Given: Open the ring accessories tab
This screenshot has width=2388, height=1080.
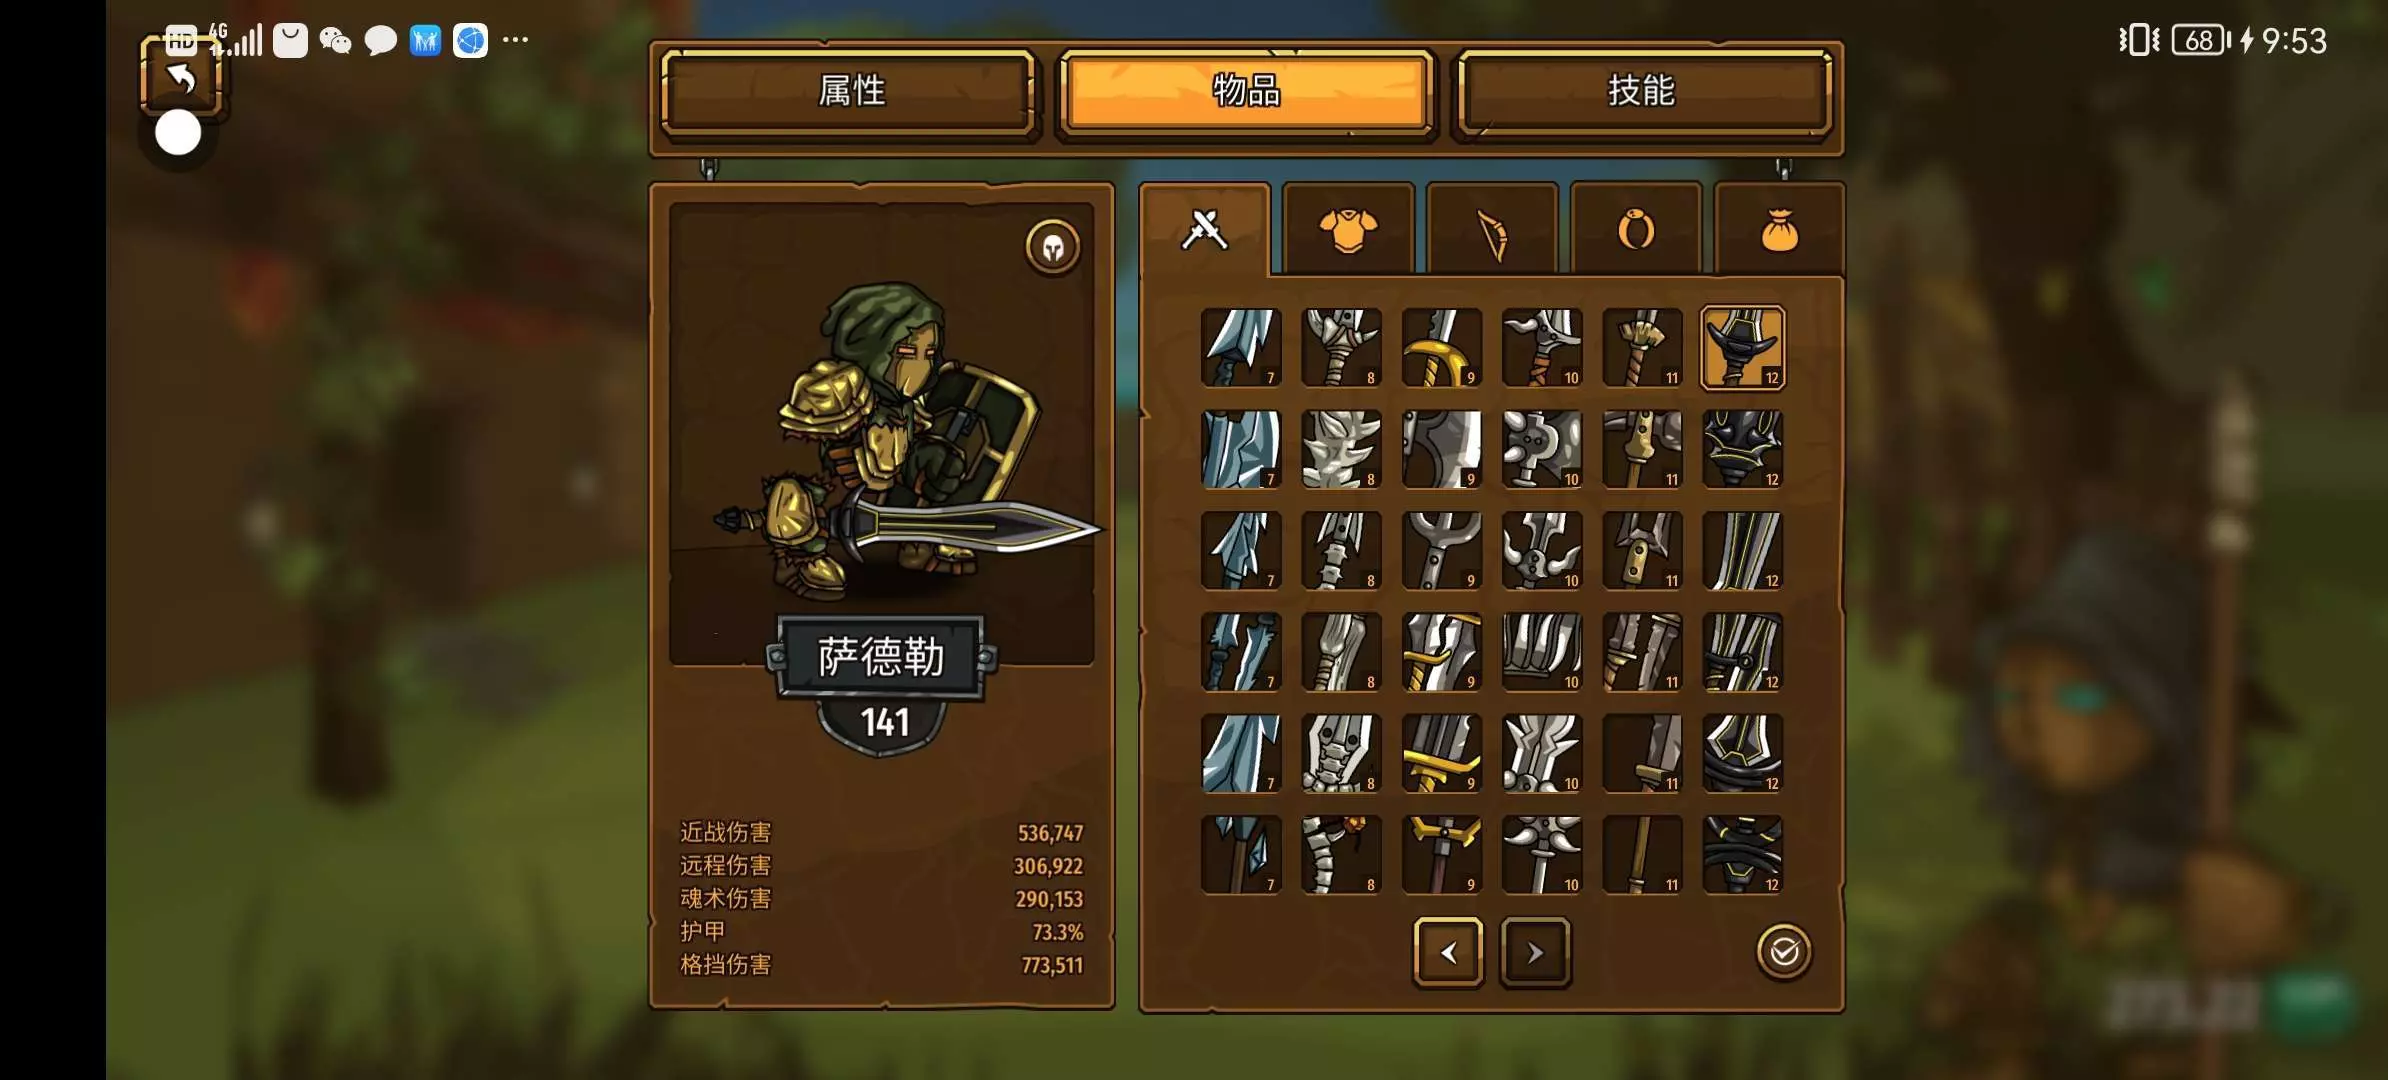Looking at the screenshot, I should [x=1636, y=230].
